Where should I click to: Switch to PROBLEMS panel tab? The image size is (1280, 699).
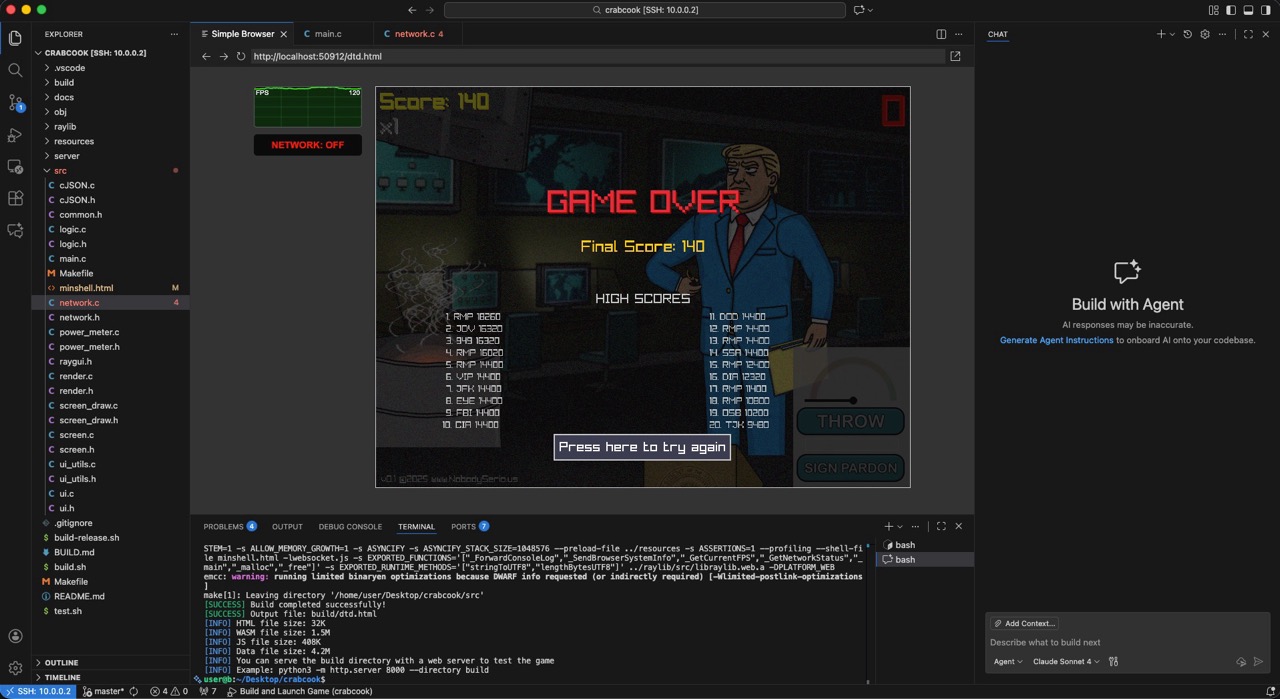pos(230,526)
